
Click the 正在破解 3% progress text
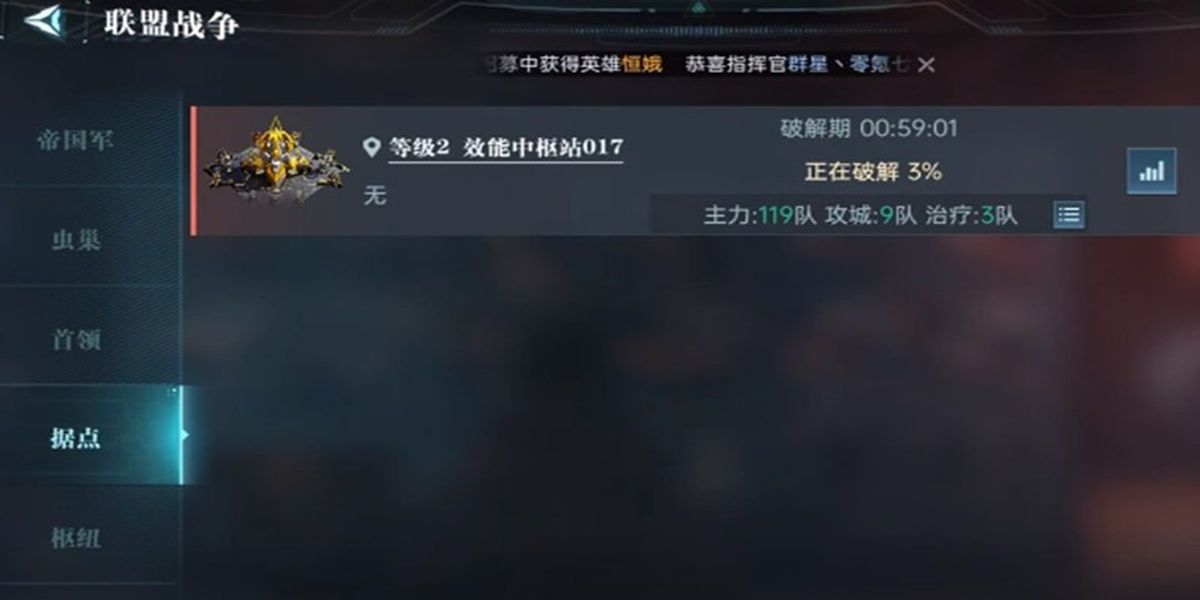(x=873, y=172)
